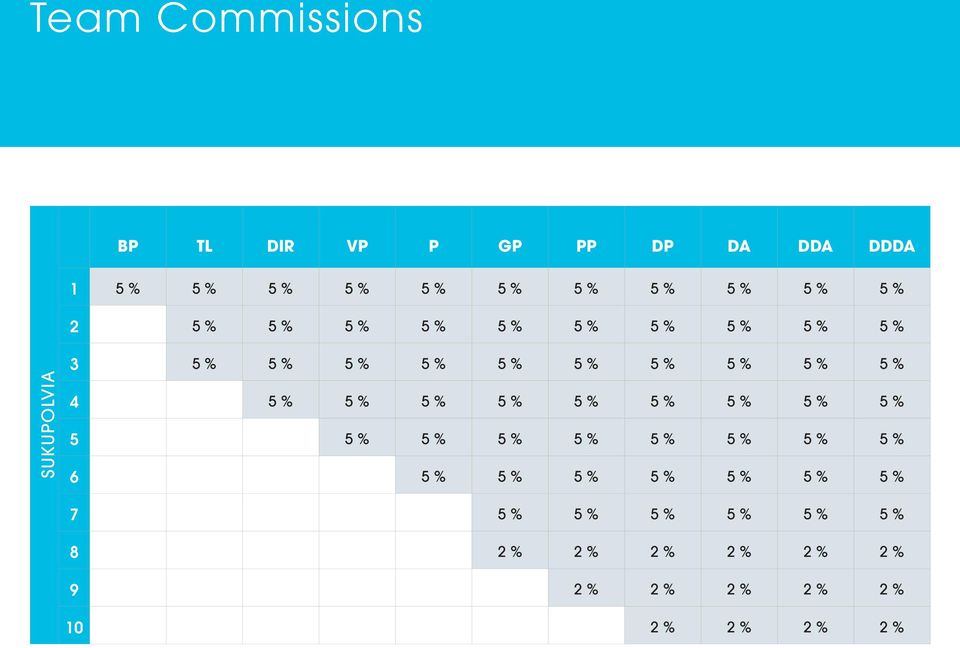Image resolution: width=960 pixels, height=648 pixels.
Task: Click the 2 % cell in GP row 8
Action: click(510, 551)
